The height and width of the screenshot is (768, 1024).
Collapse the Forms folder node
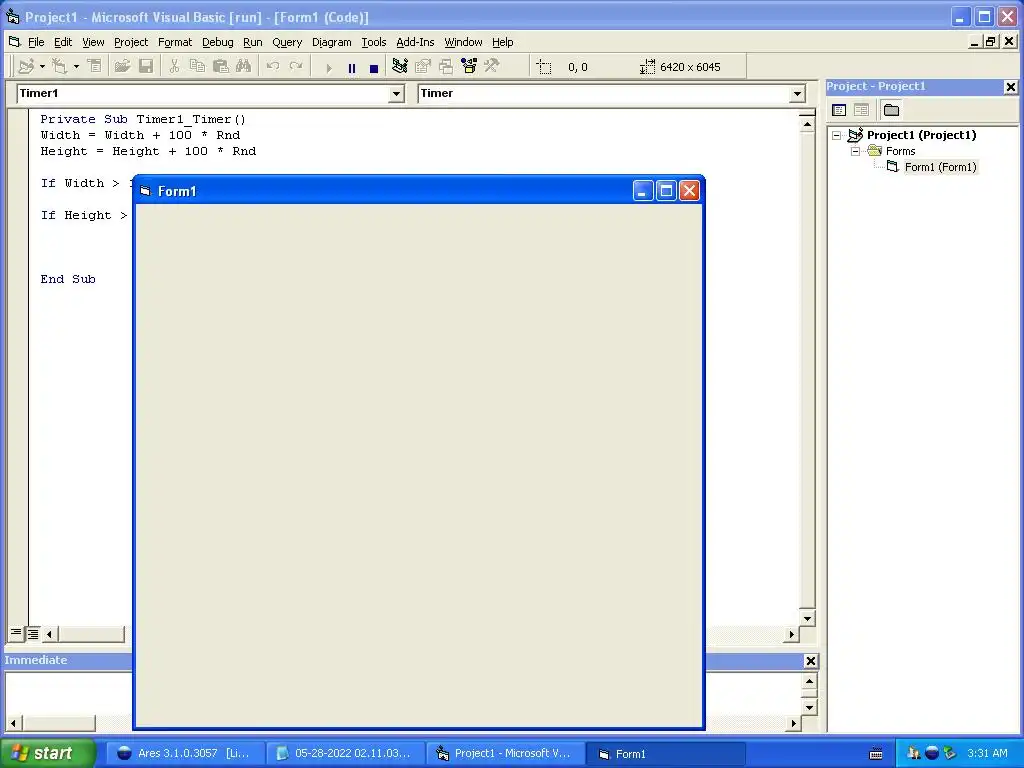pyautogui.click(x=856, y=152)
